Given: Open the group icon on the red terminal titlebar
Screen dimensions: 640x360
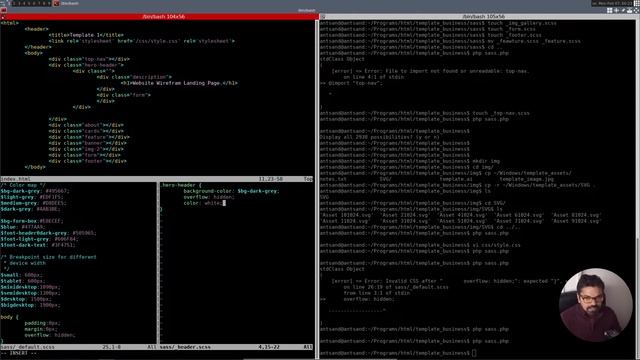Looking at the screenshot, I should tap(3, 17).
